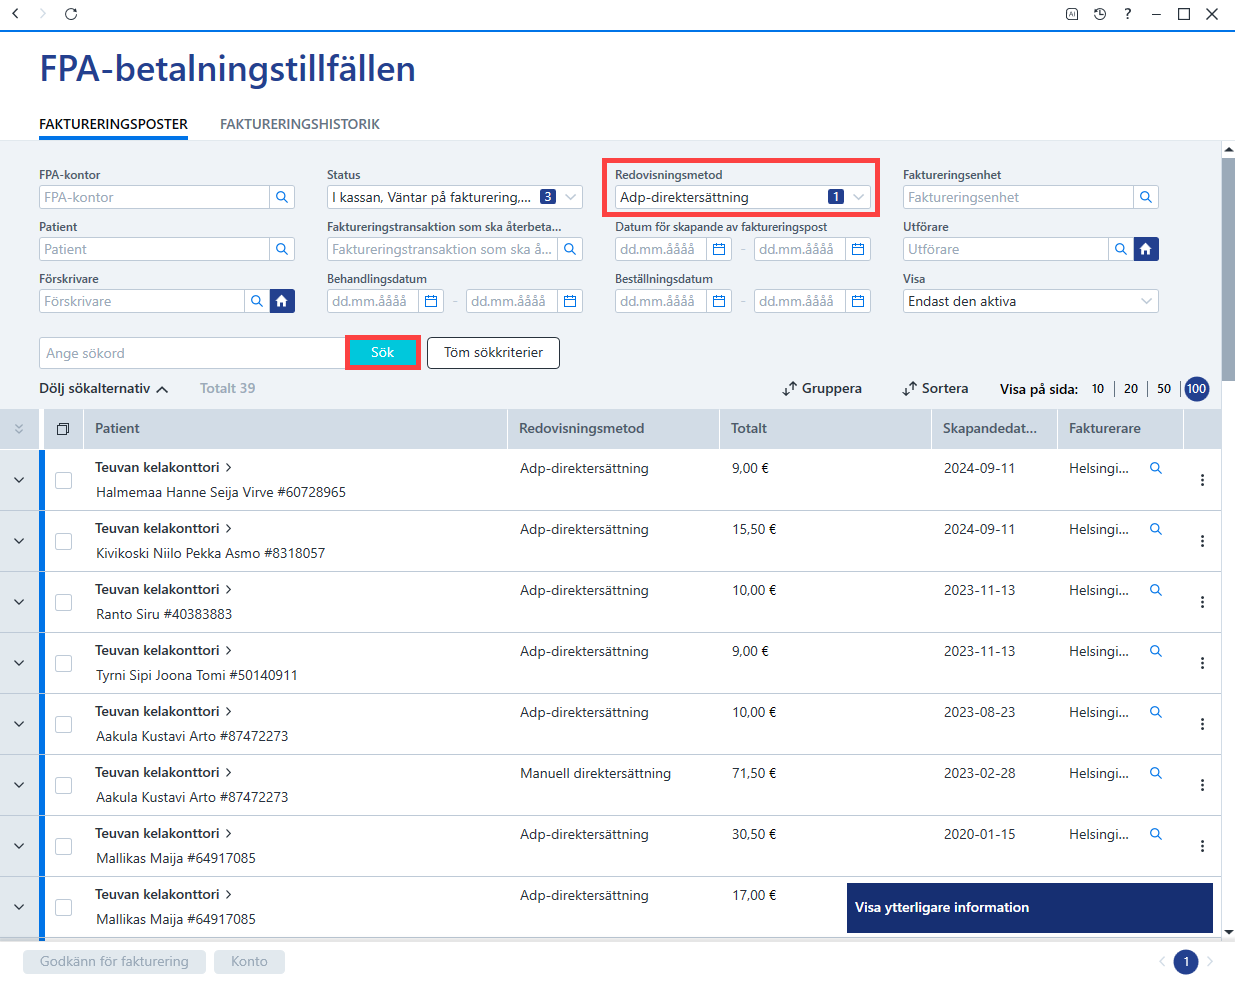This screenshot has height=981, width=1235.
Task: Open the Beställningsdatum end date calendar
Action: point(858,301)
